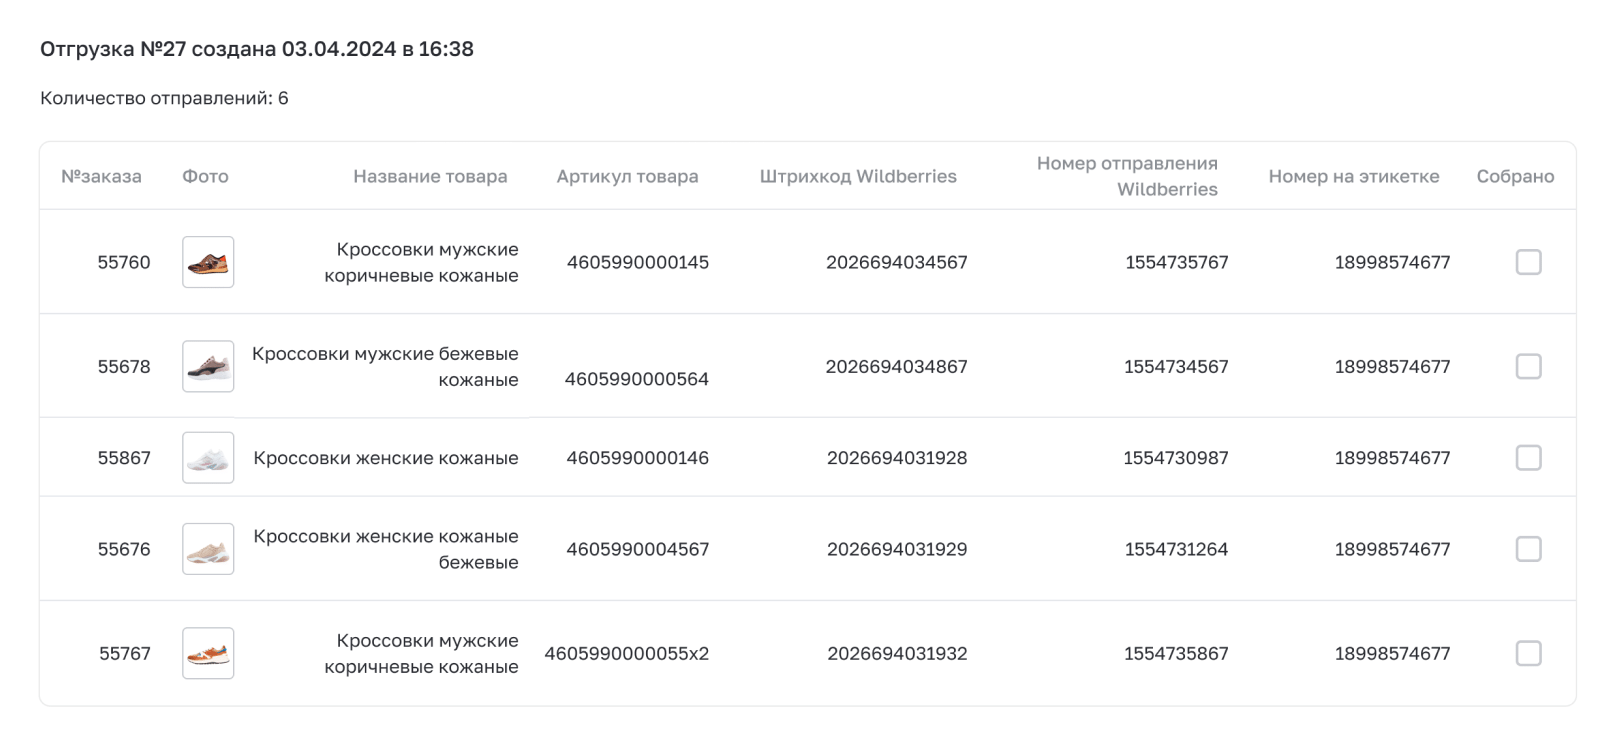Click product name Кроссовки женские кожаные бежевые

click(x=386, y=549)
